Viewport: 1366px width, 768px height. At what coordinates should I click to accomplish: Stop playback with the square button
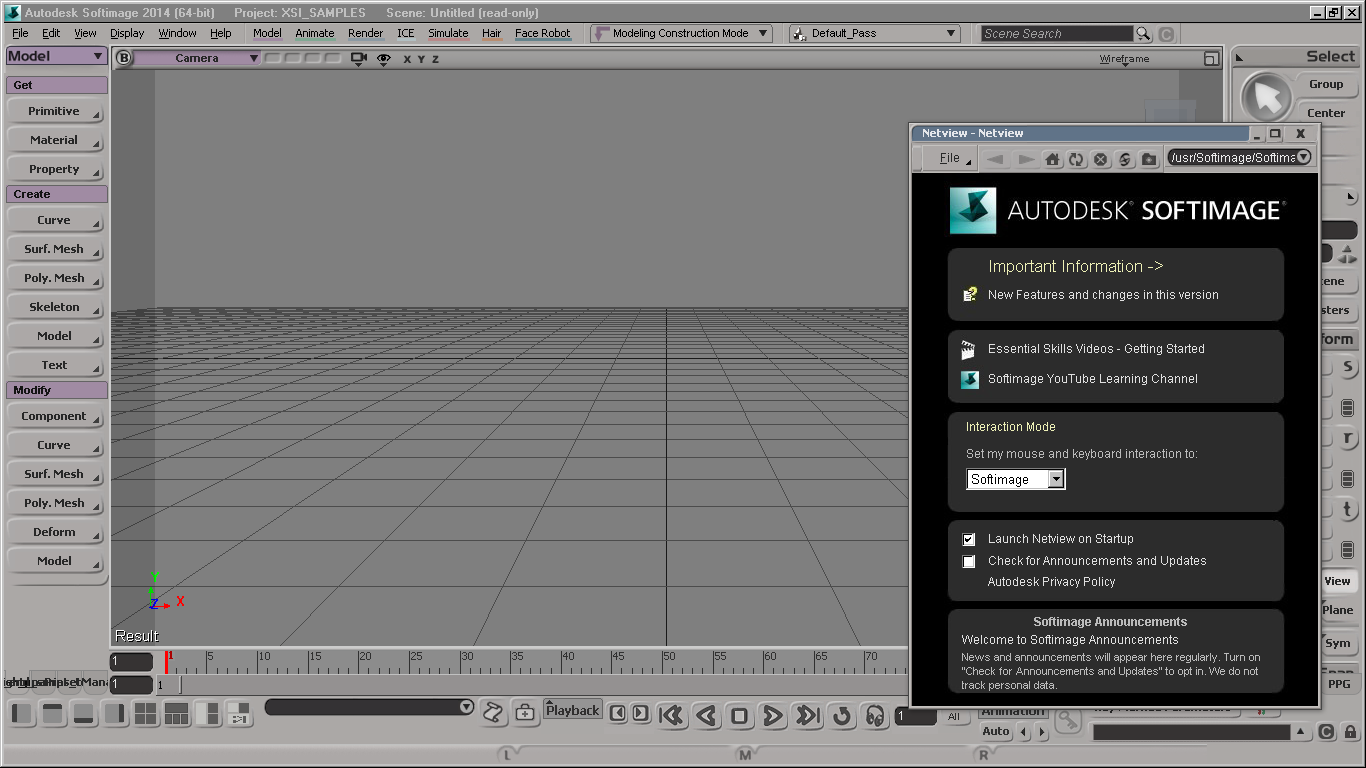point(739,715)
